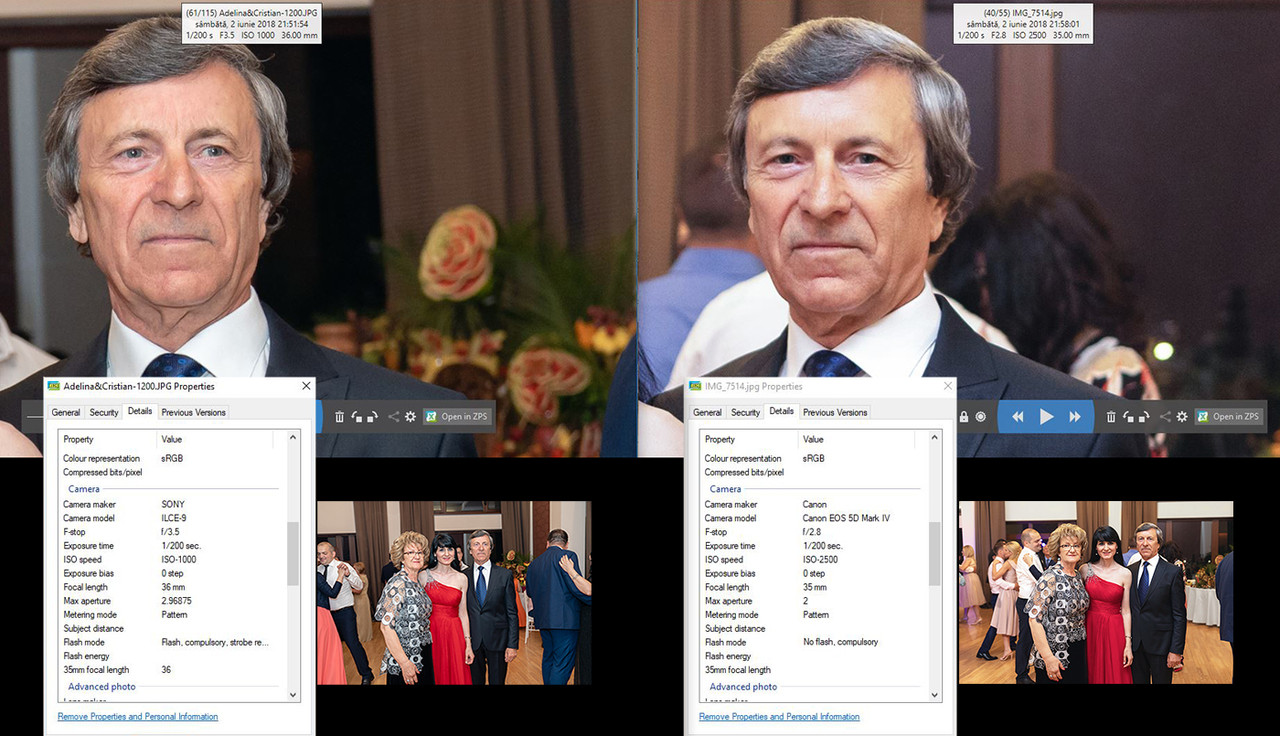Rotate right in the left viewer toolbar
This screenshot has height=736, width=1280.
point(371,417)
